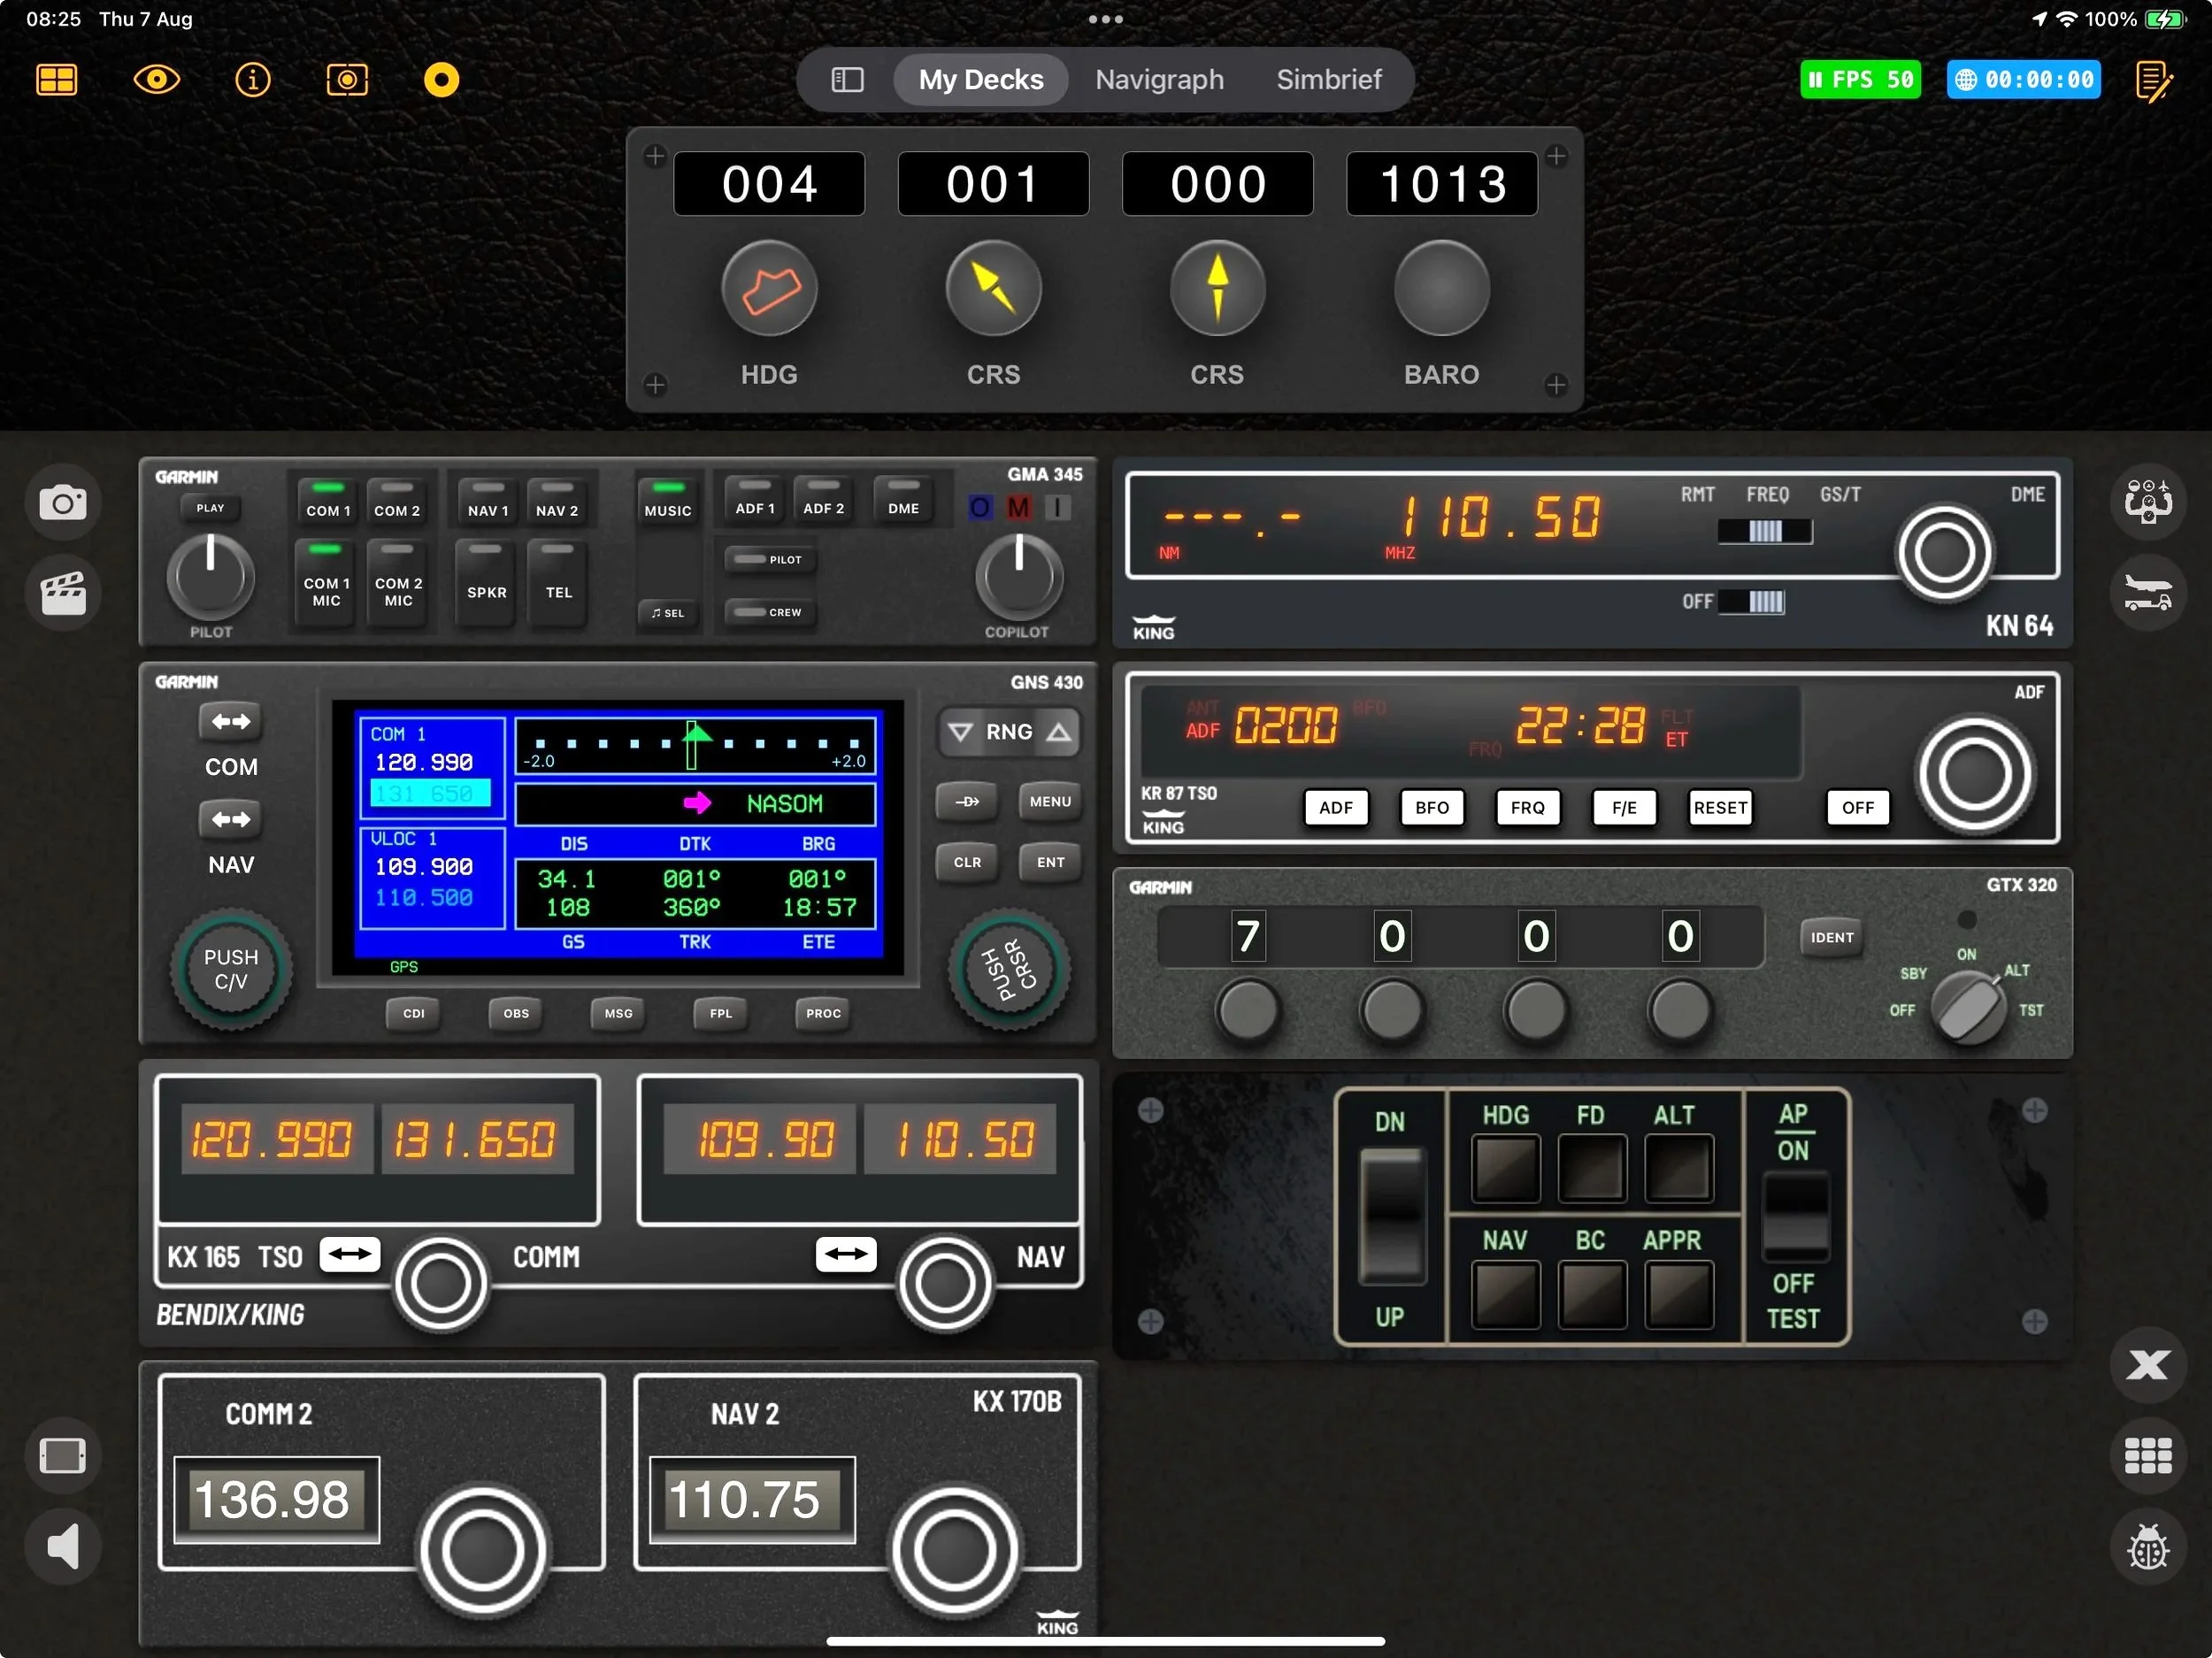Image resolution: width=2212 pixels, height=1658 pixels.
Task: Tap the green FPS 50 indicator
Action: (x=1860, y=80)
